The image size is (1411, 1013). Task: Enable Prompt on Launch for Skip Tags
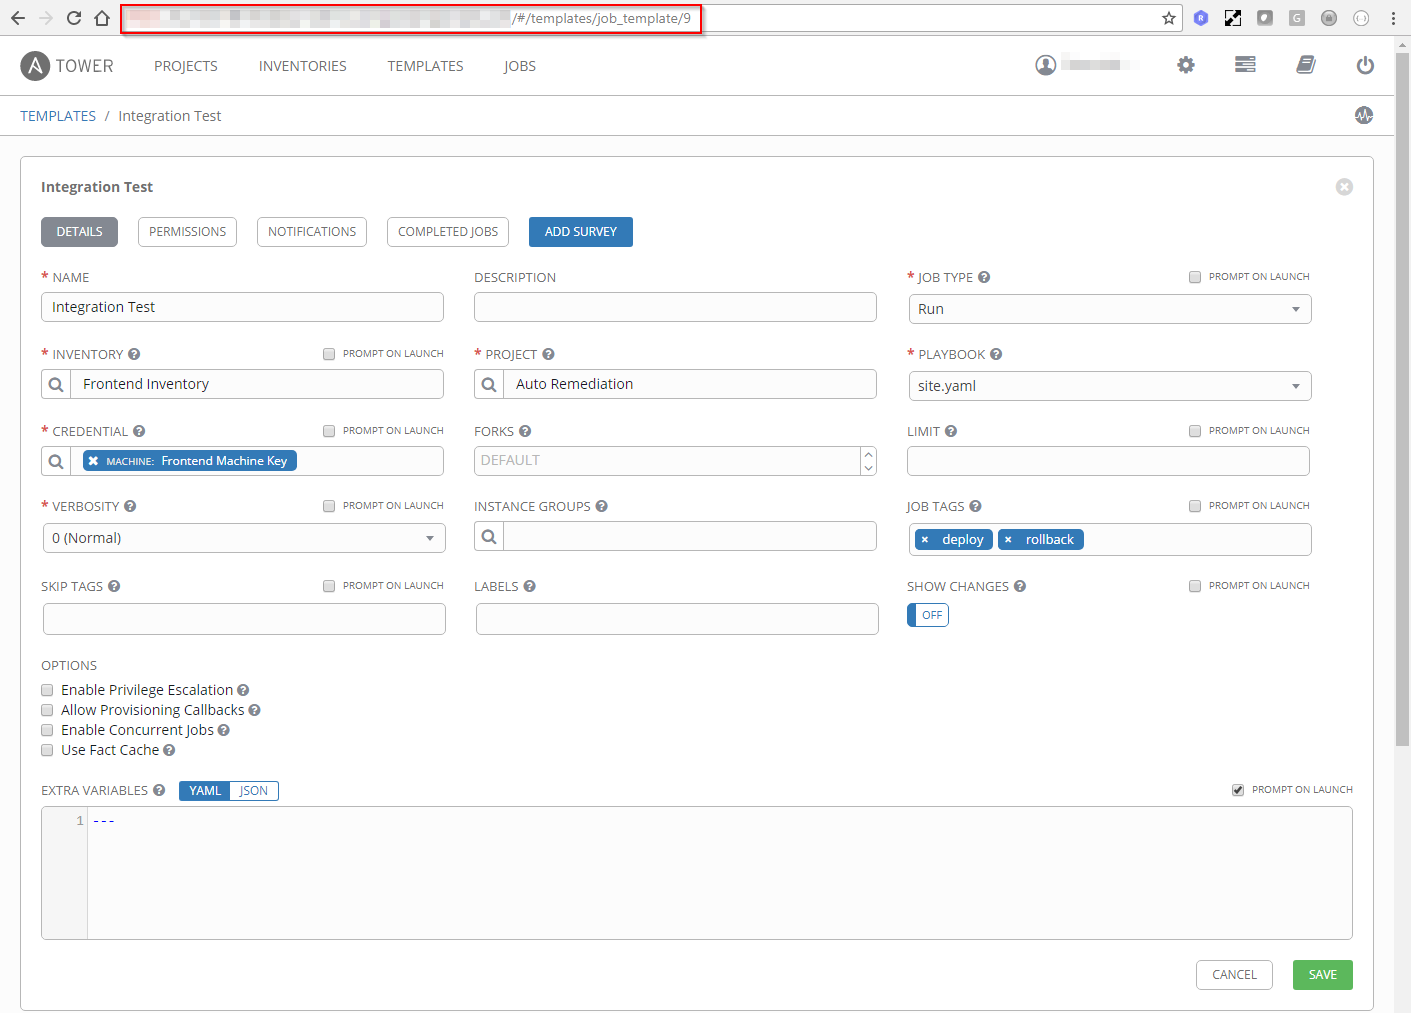tap(329, 586)
